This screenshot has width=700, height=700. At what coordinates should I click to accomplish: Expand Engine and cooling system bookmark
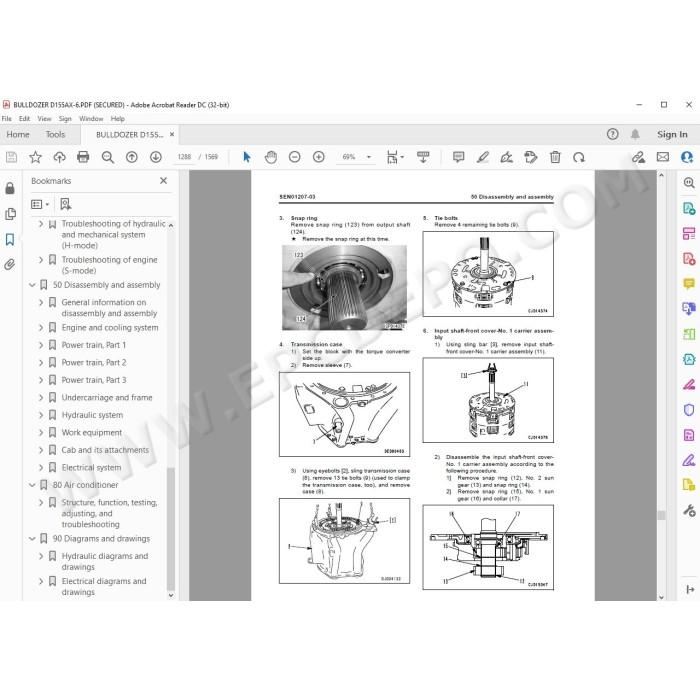[41, 328]
